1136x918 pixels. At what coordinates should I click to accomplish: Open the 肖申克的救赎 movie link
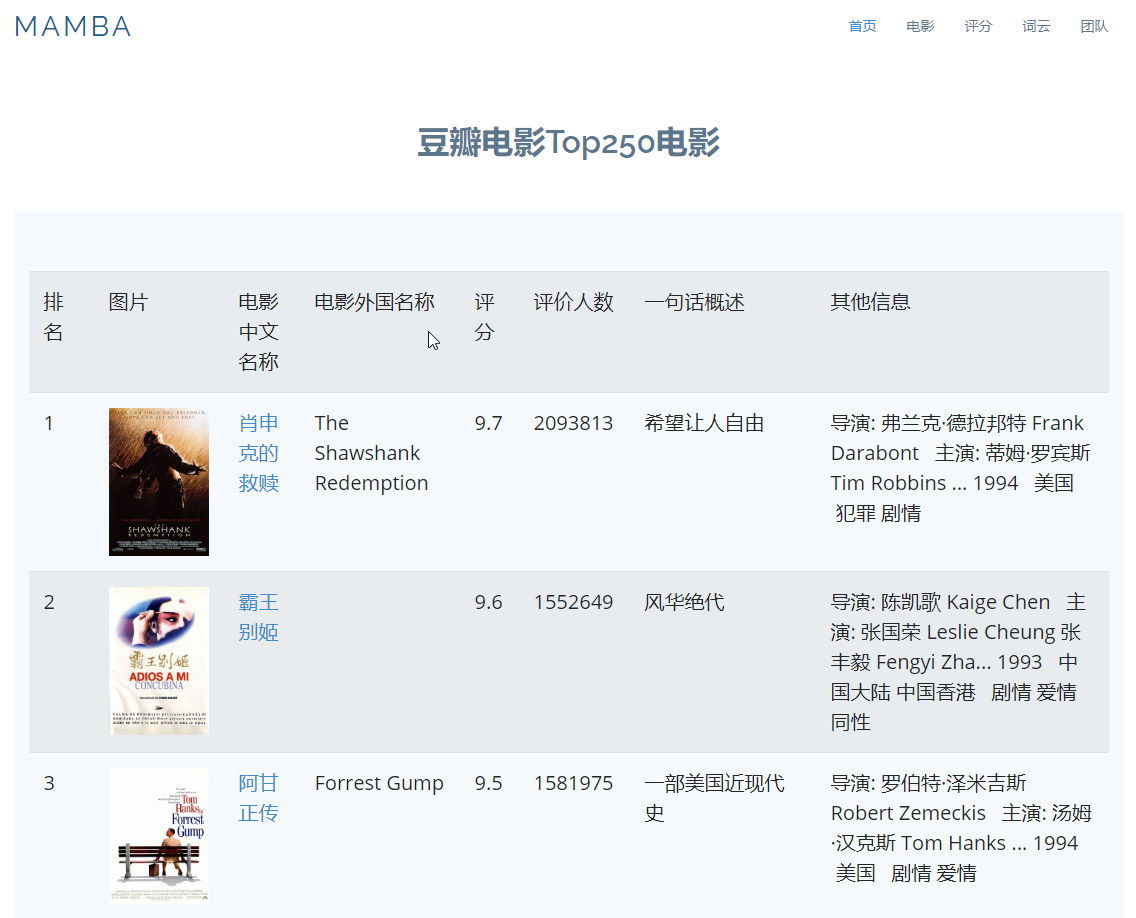tap(259, 453)
